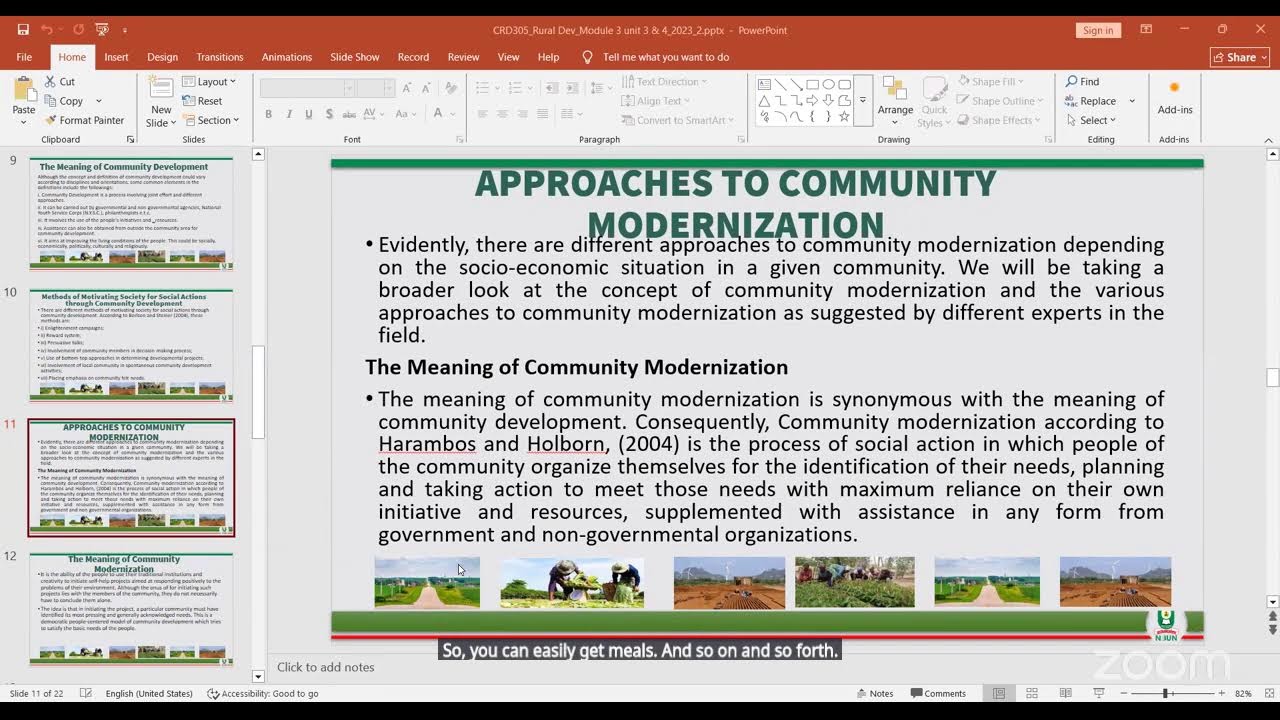Click the Decrease Font Size icon
Screen dimensions: 1280x720
pos(427,88)
